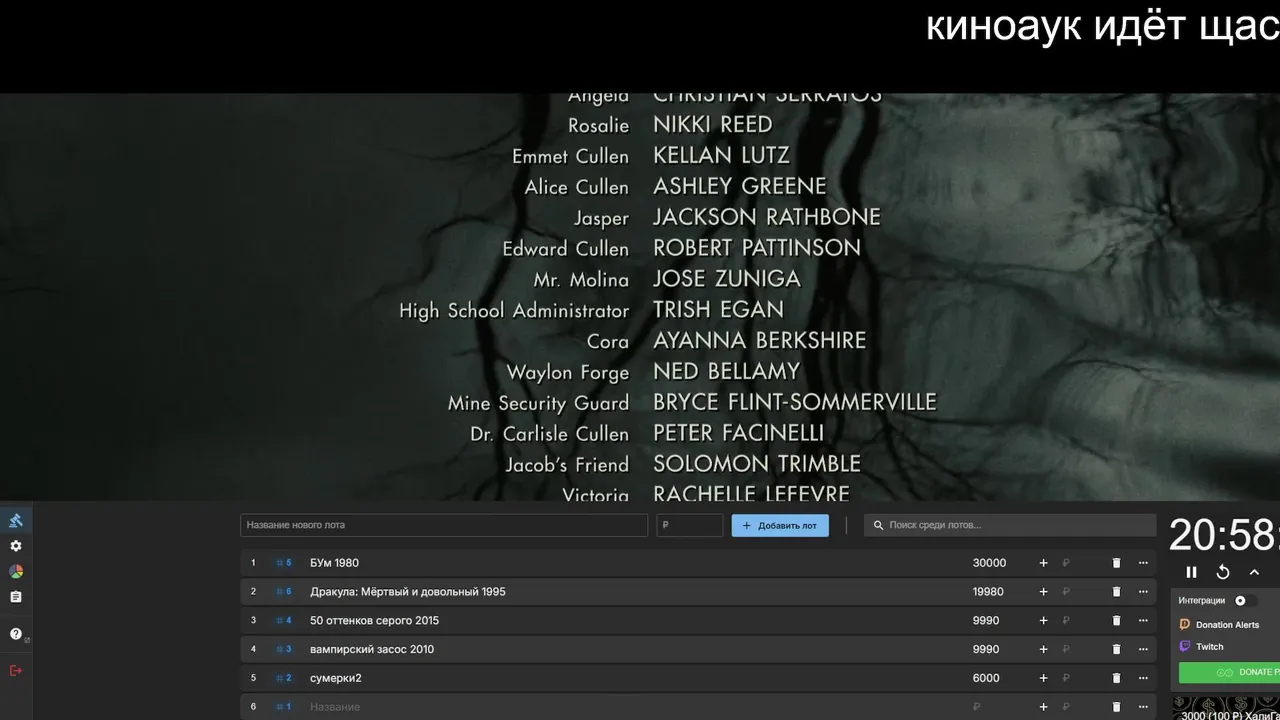This screenshot has height=720, width=1280.
Task: Click the 30000 amount value
Action: (989, 563)
